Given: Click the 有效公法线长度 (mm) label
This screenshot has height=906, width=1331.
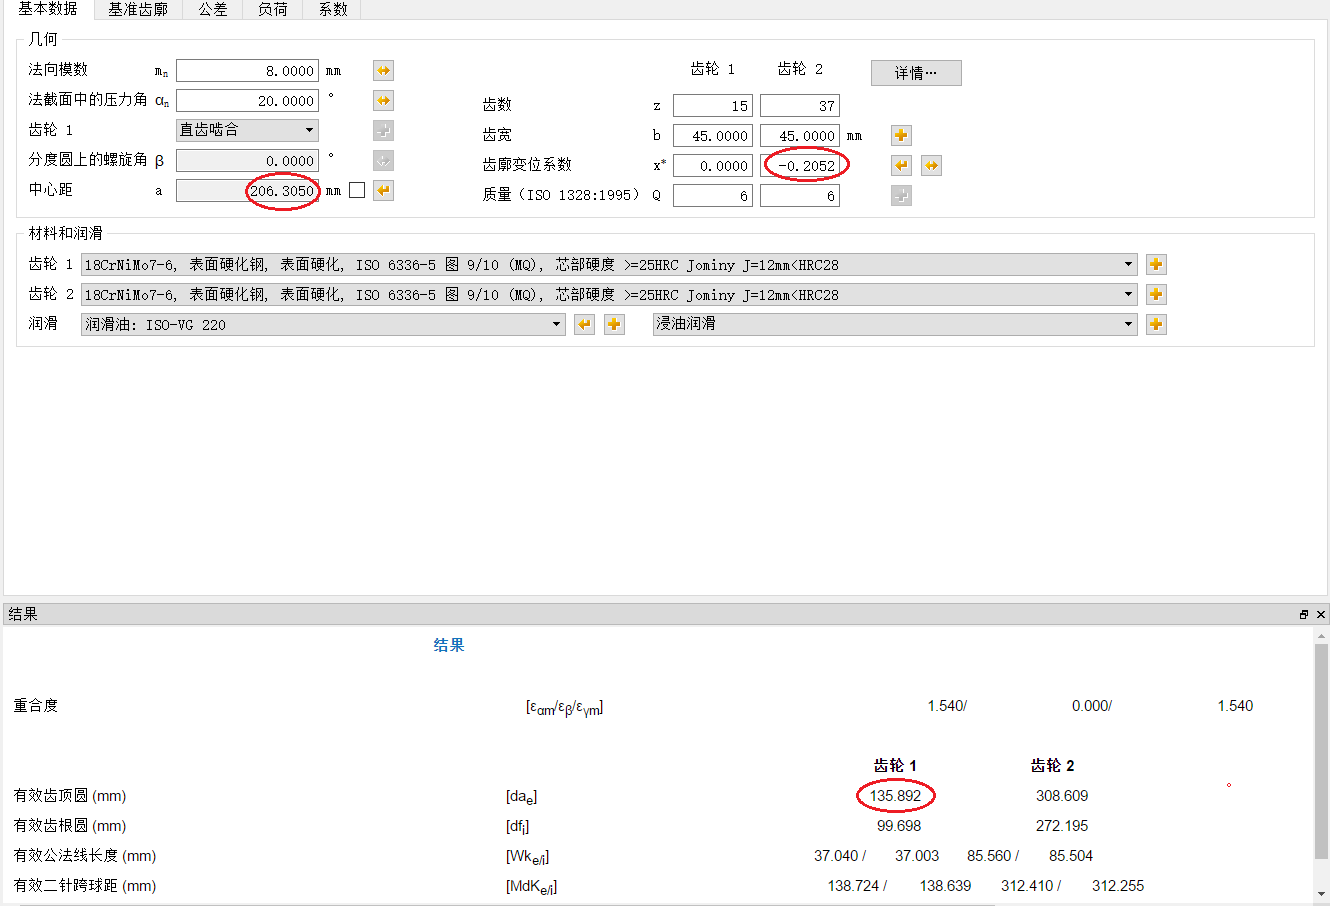Looking at the screenshot, I should click(85, 856).
